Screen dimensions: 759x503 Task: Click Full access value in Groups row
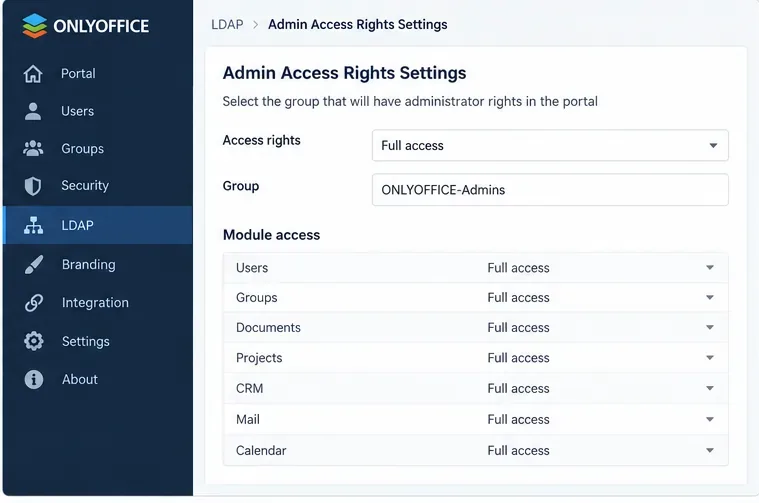pyautogui.click(x=518, y=297)
